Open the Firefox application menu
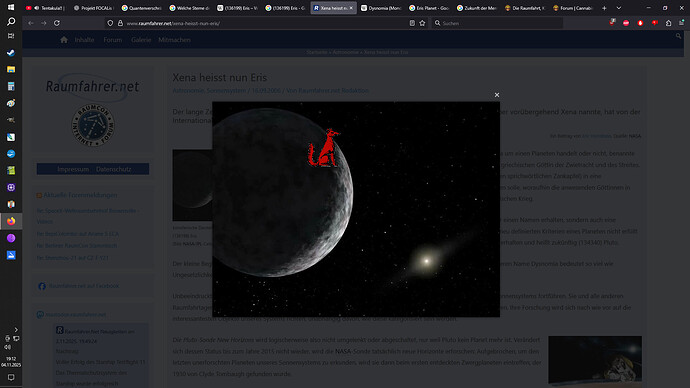 click(682, 23)
